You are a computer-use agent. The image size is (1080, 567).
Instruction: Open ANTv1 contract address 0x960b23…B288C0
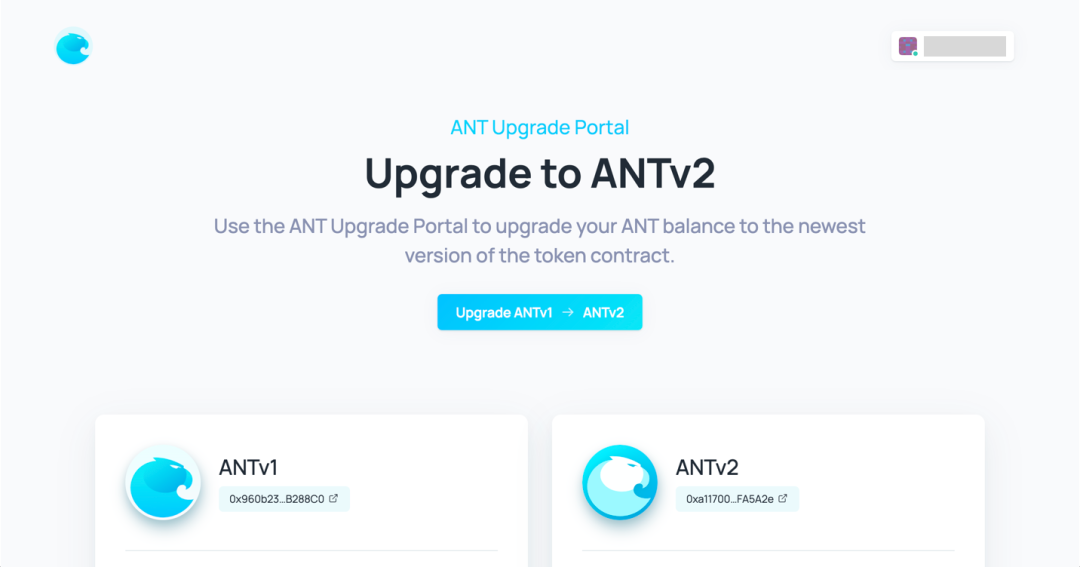pyautogui.click(x=284, y=499)
